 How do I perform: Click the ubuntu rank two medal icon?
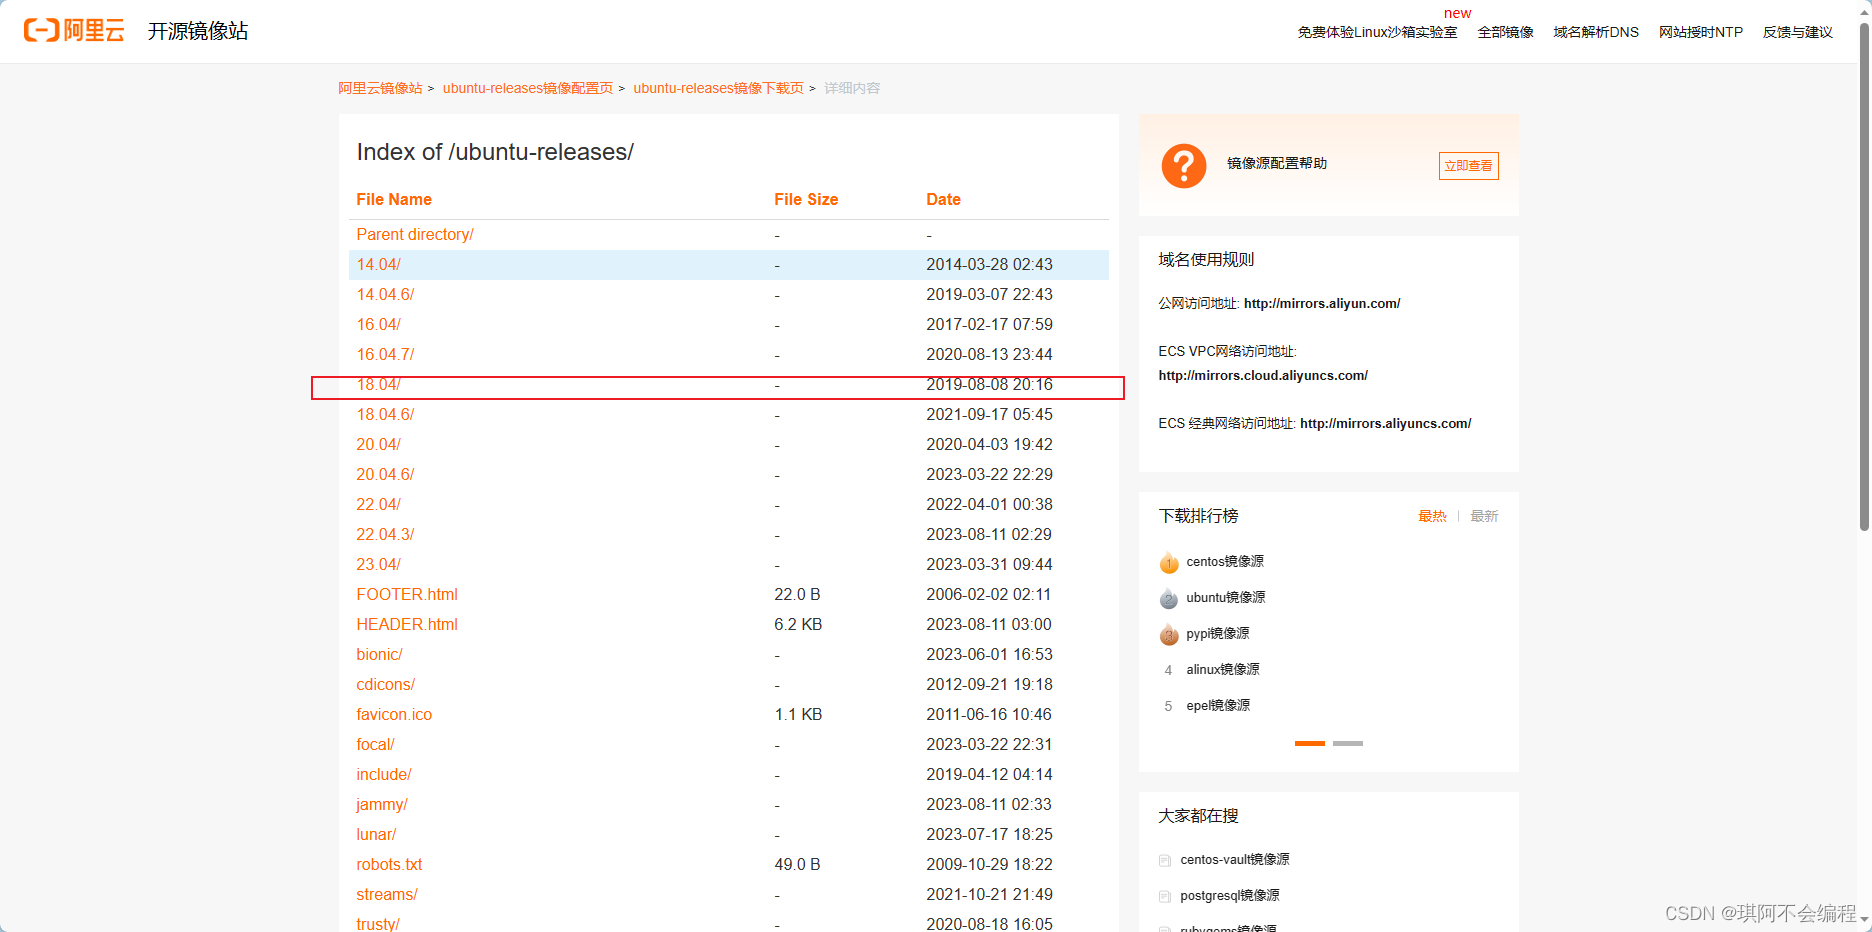(1169, 598)
